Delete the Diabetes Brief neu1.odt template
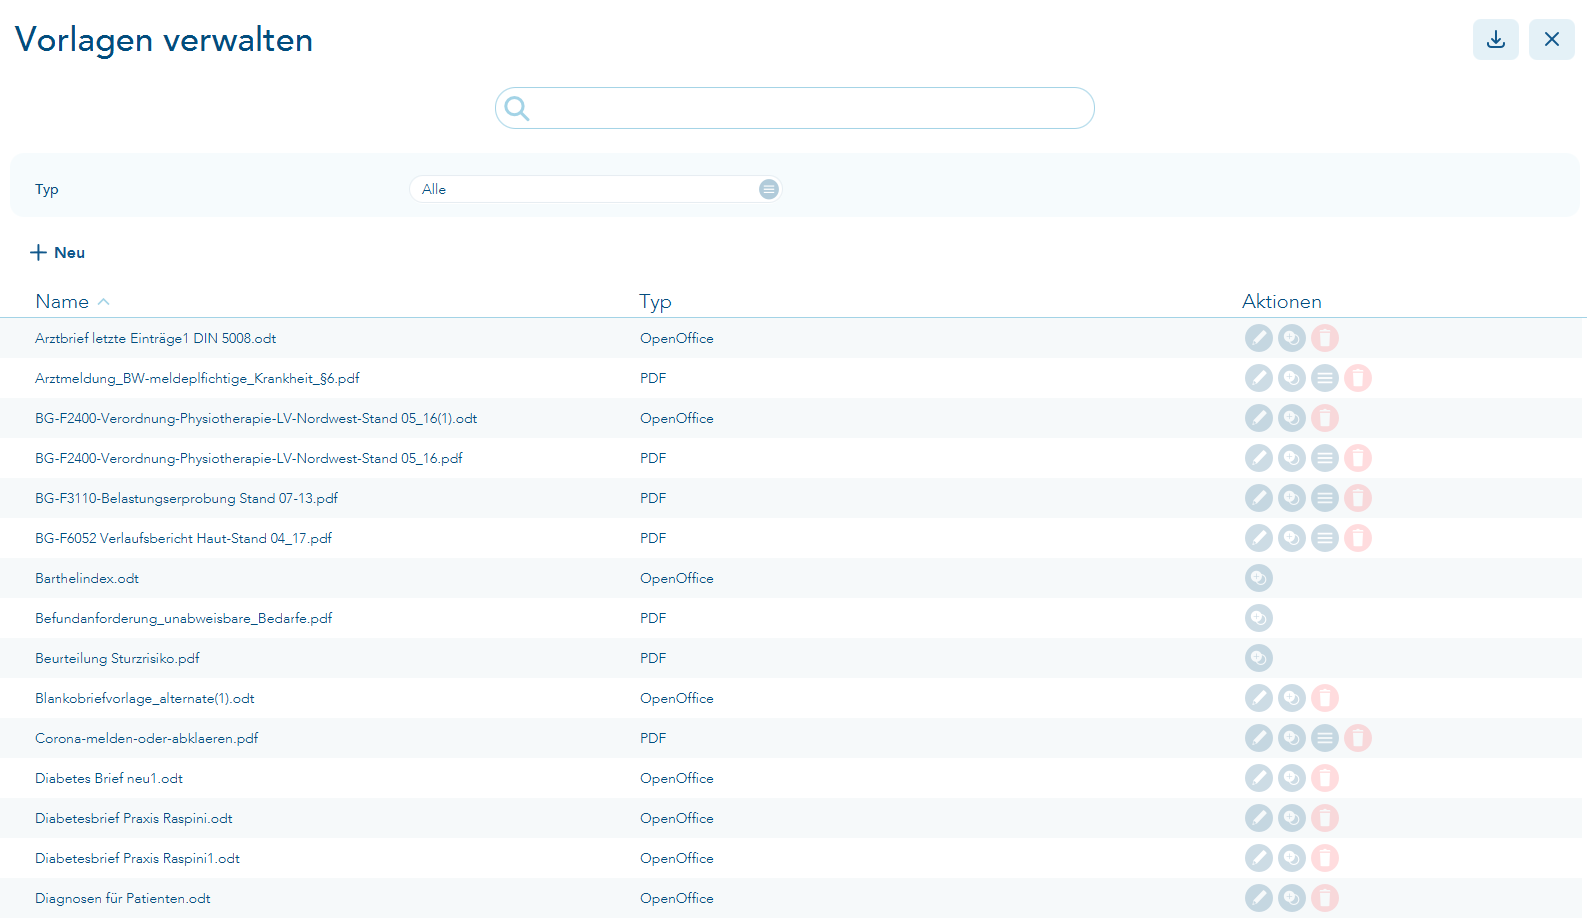1587x919 pixels. [1324, 778]
